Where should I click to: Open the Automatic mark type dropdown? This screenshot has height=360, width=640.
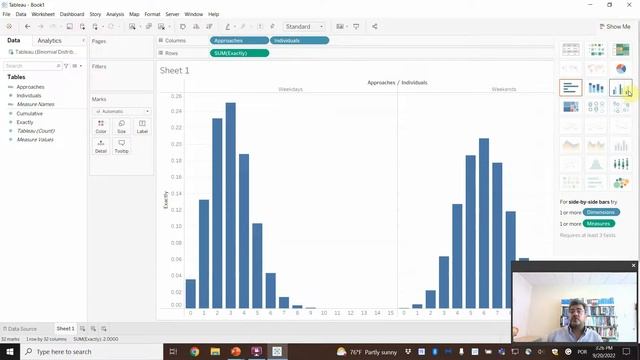pyautogui.click(x=122, y=111)
